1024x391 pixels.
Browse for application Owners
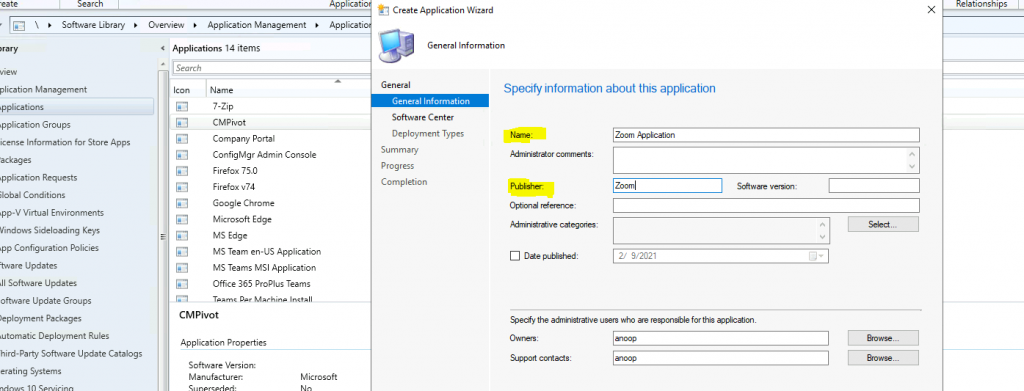pos(883,338)
